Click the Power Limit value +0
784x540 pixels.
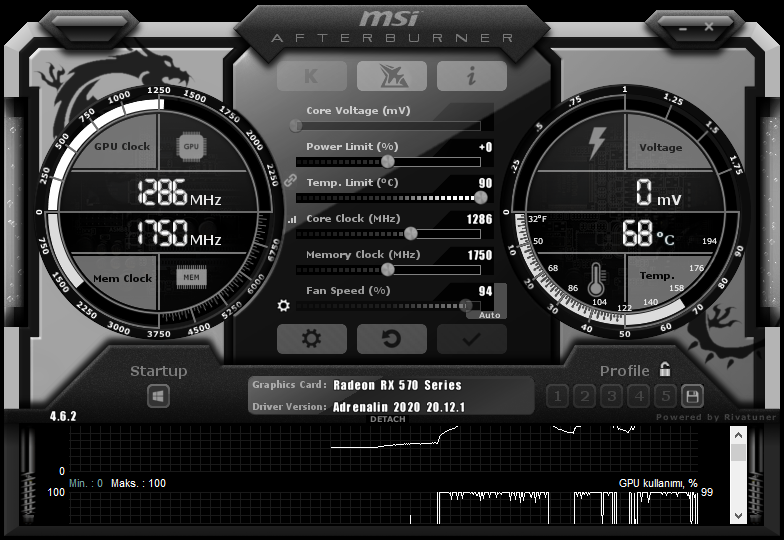pos(485,147)
